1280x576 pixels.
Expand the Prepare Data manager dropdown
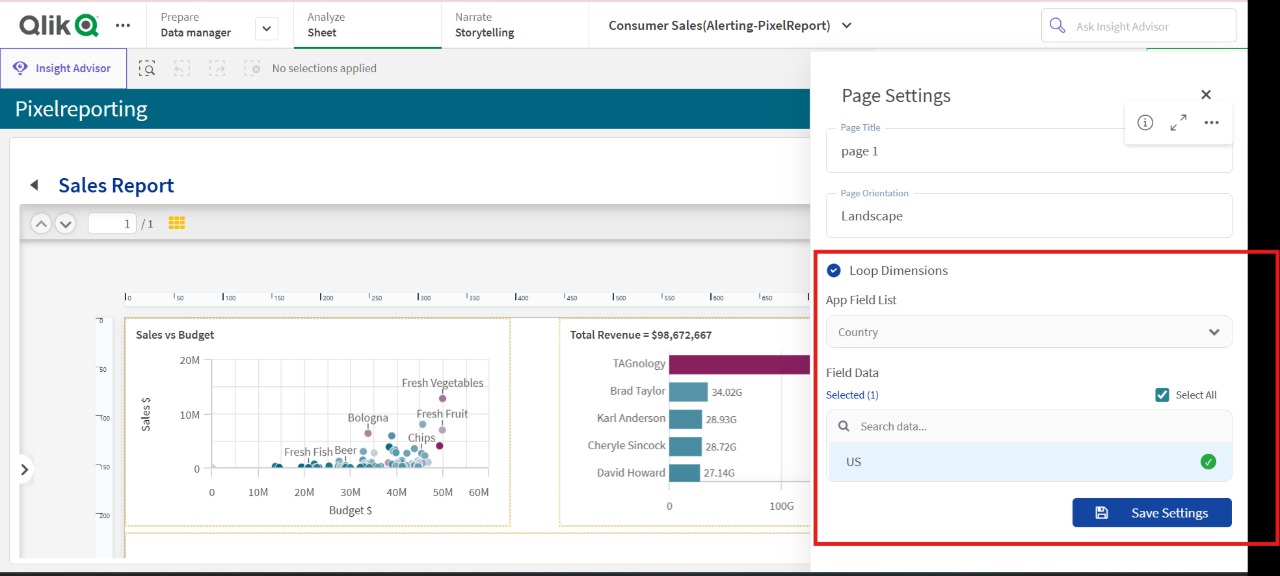click(266, 28)
